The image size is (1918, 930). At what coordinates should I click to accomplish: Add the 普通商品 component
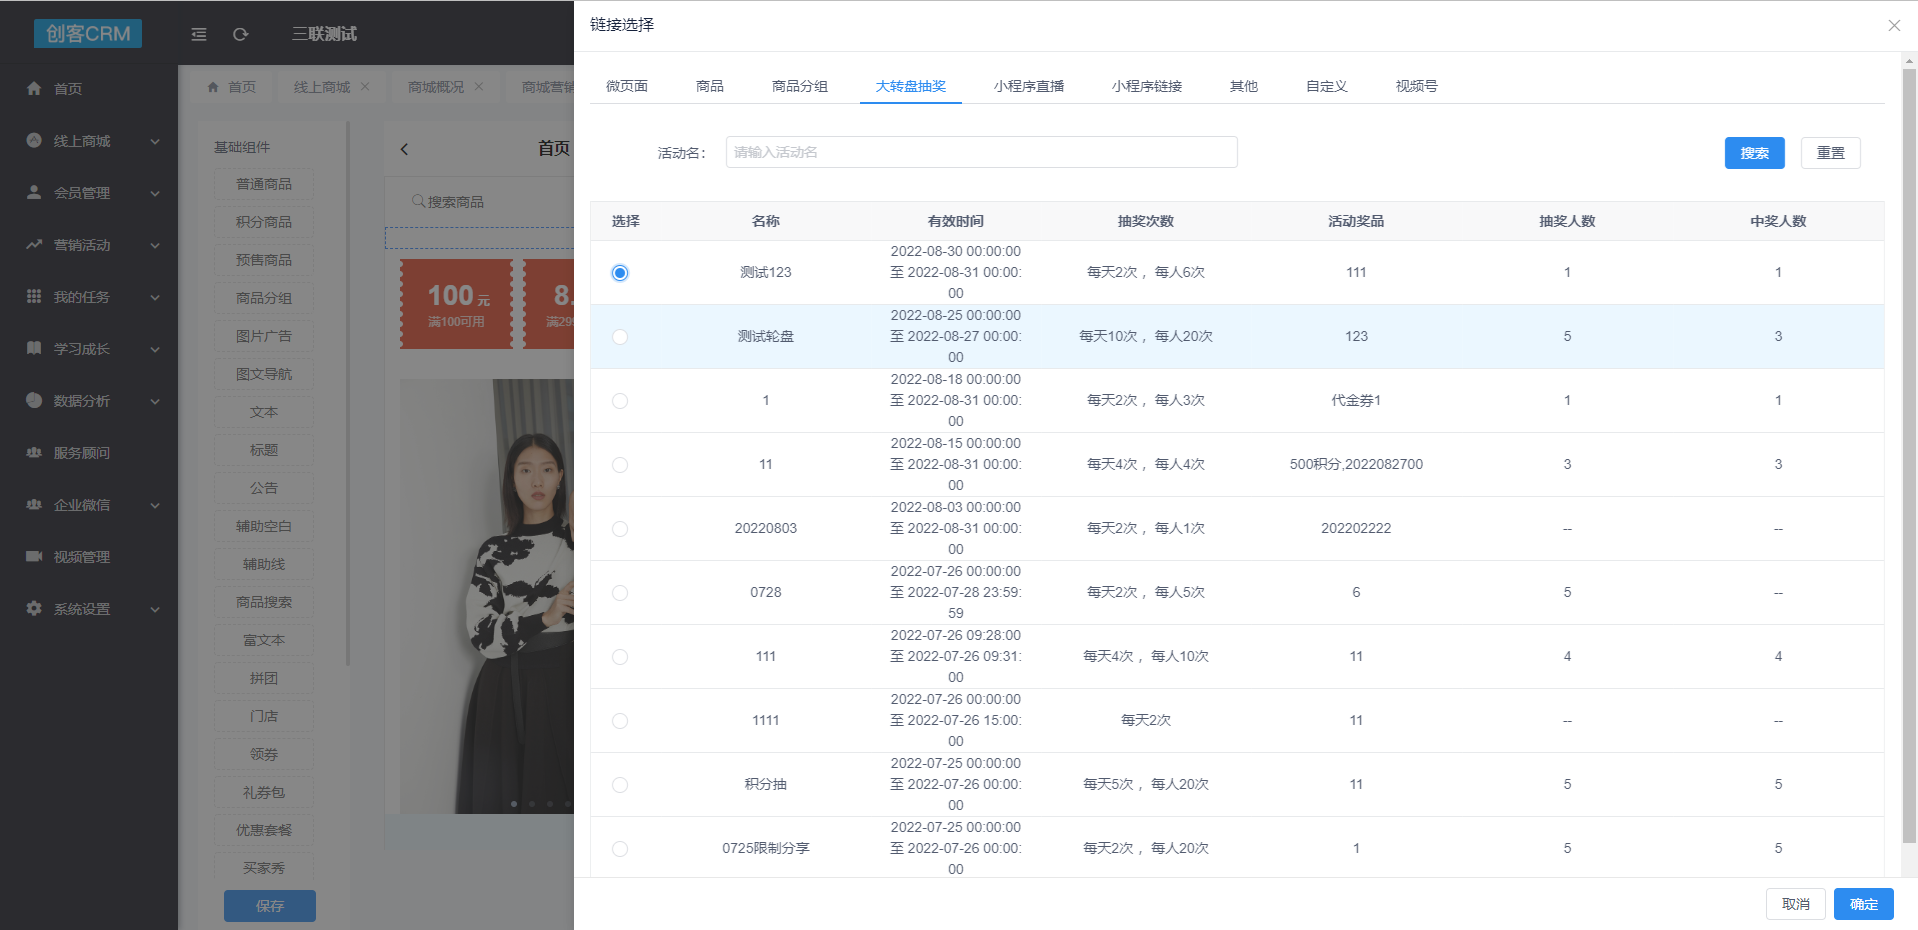[264, 184]
